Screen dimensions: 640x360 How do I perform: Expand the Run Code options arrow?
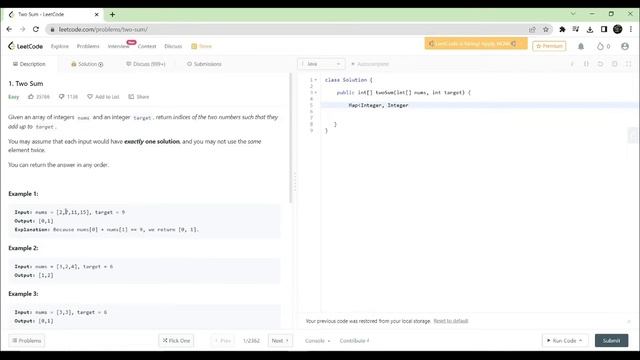pos(580,340)
